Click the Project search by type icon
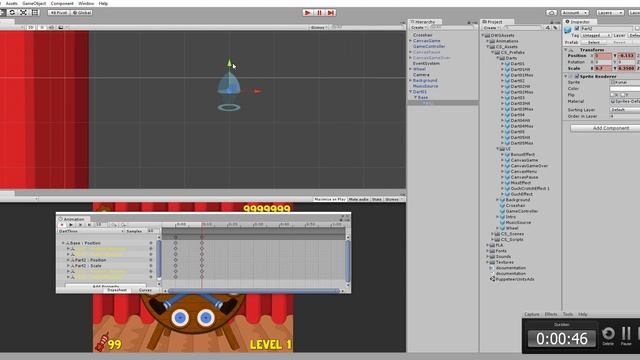 click(547, 28)
